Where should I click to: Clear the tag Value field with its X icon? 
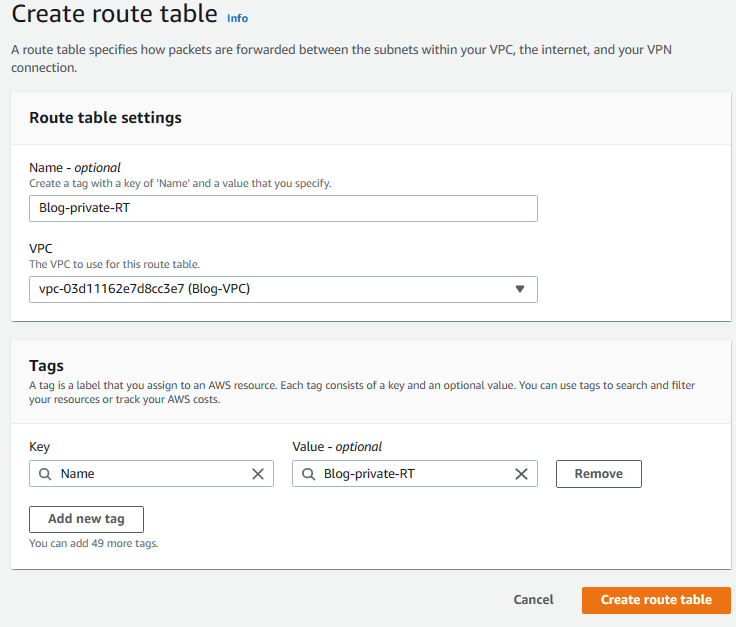click(x=521, y=474)
